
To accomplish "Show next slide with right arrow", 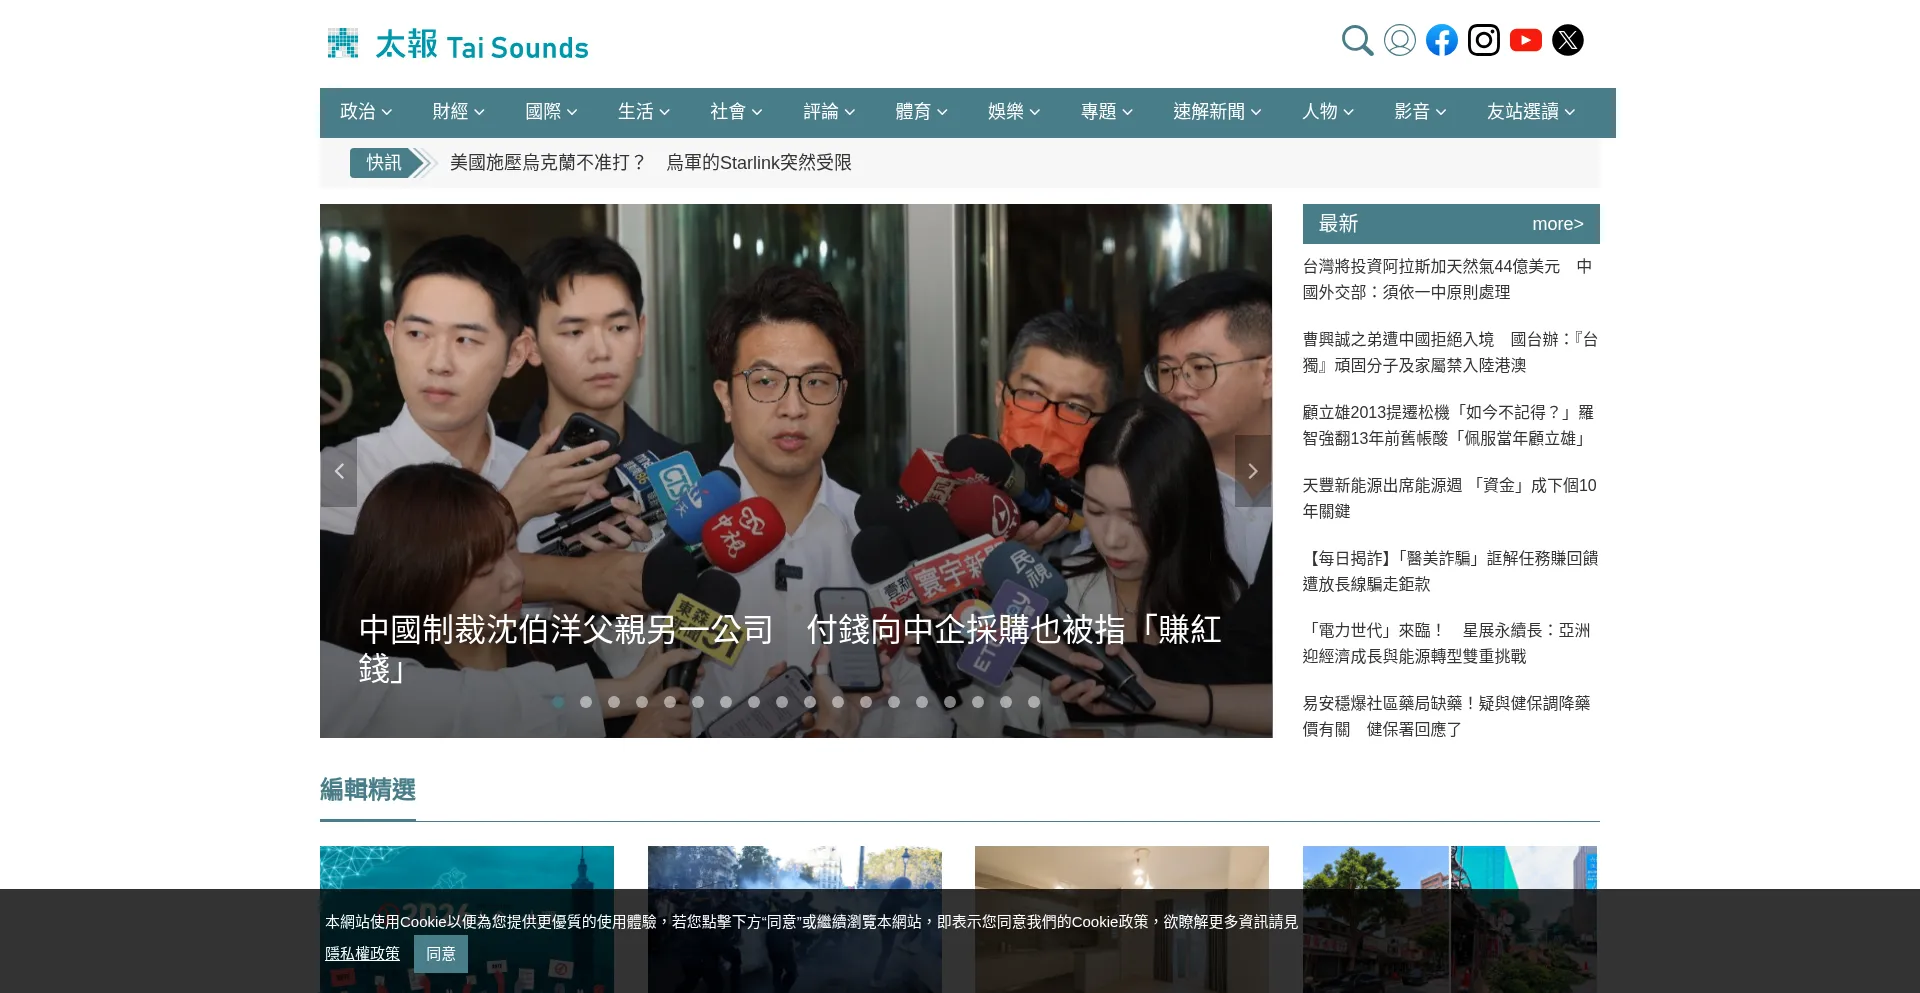I will pos(1253,471).
